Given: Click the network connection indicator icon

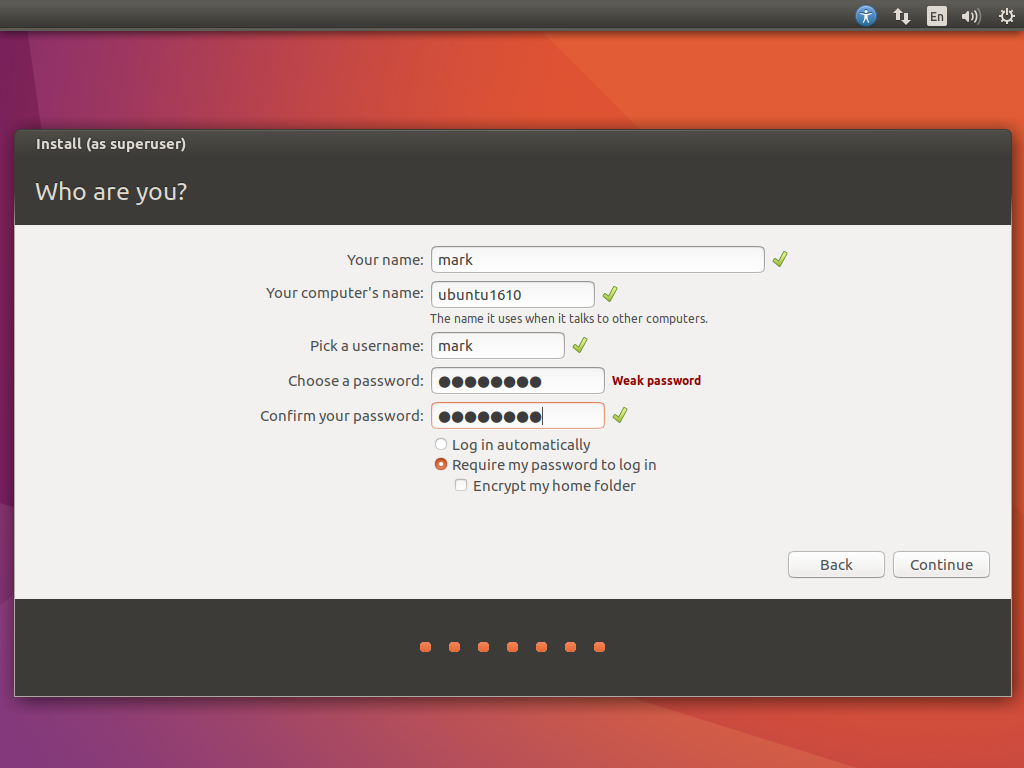Looking at the screenshot, I should [x=901, y=16].
